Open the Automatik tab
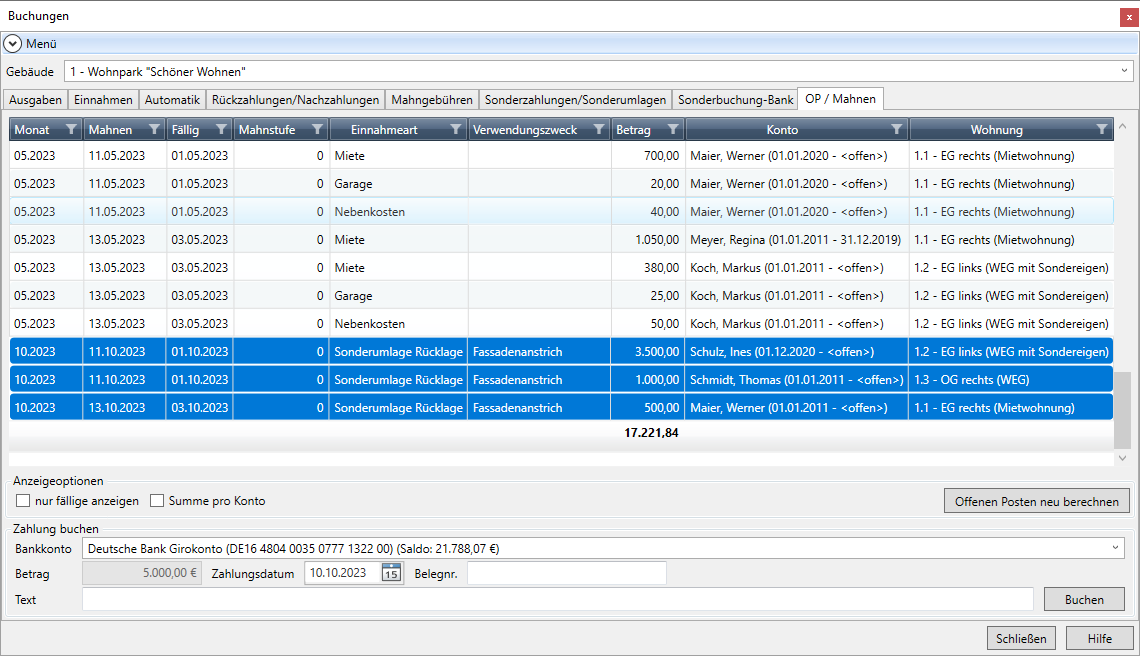 point(172,100)
